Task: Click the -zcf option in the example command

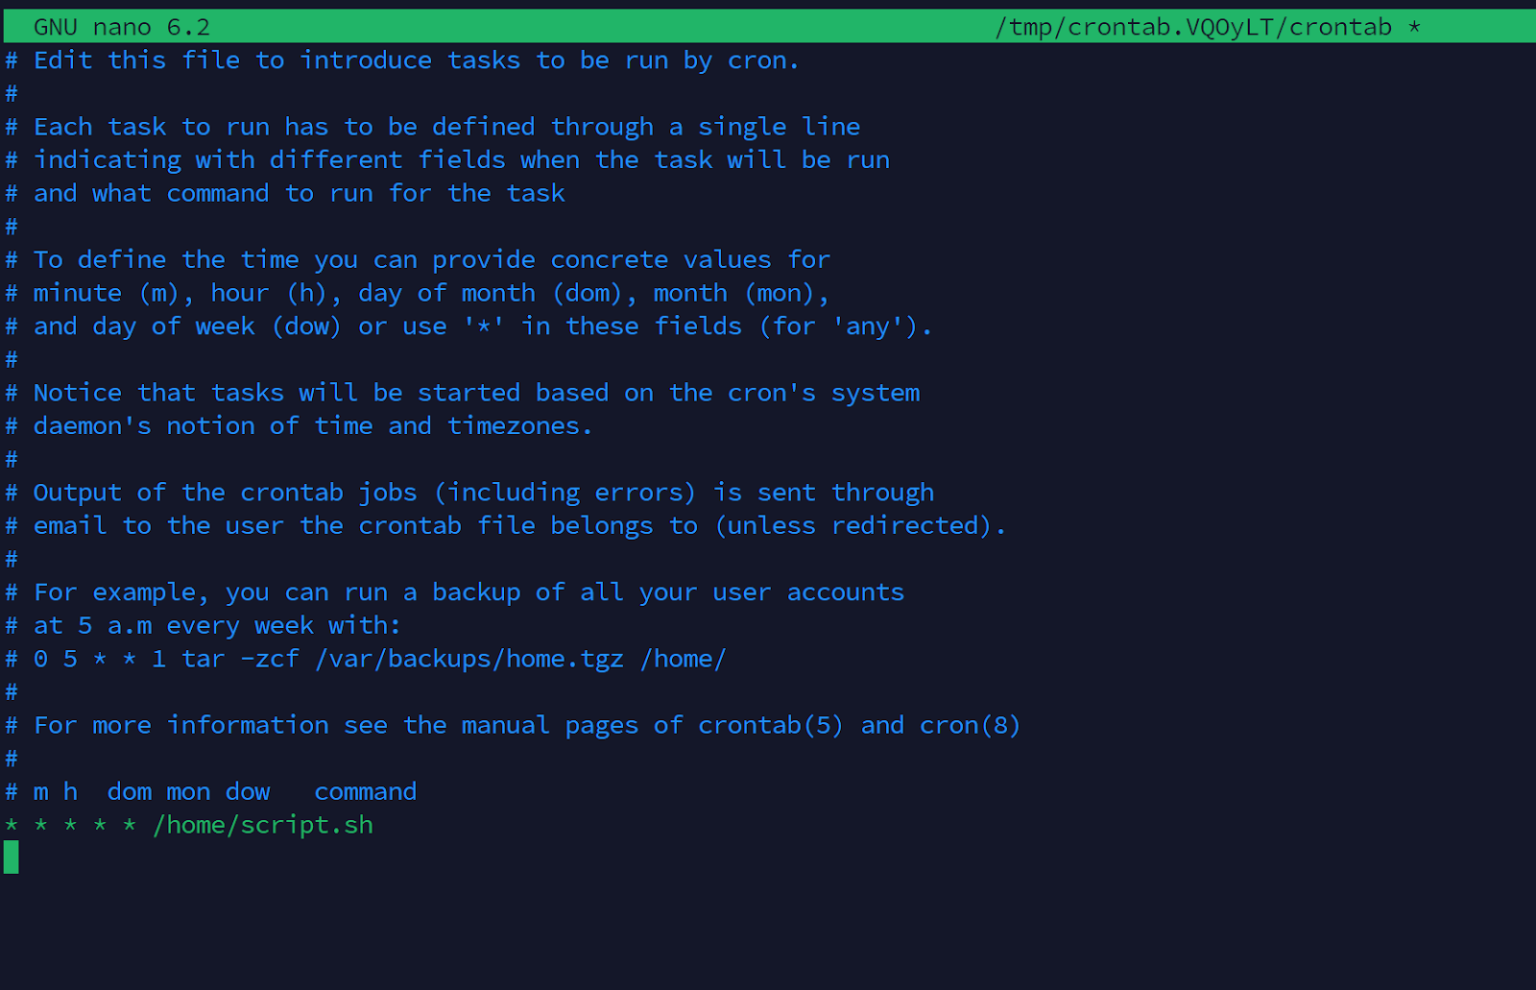Action: (270, 659)
